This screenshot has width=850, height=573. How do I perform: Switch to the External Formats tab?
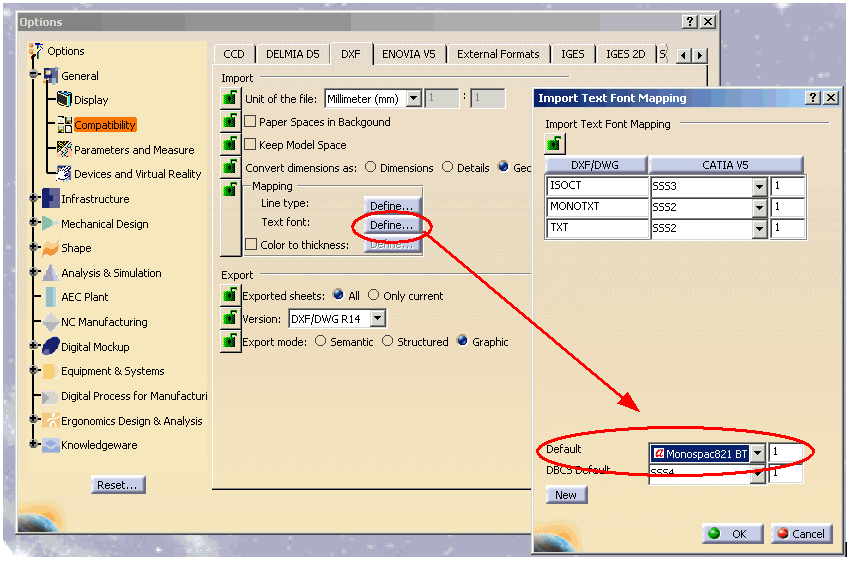pos(498,54)
